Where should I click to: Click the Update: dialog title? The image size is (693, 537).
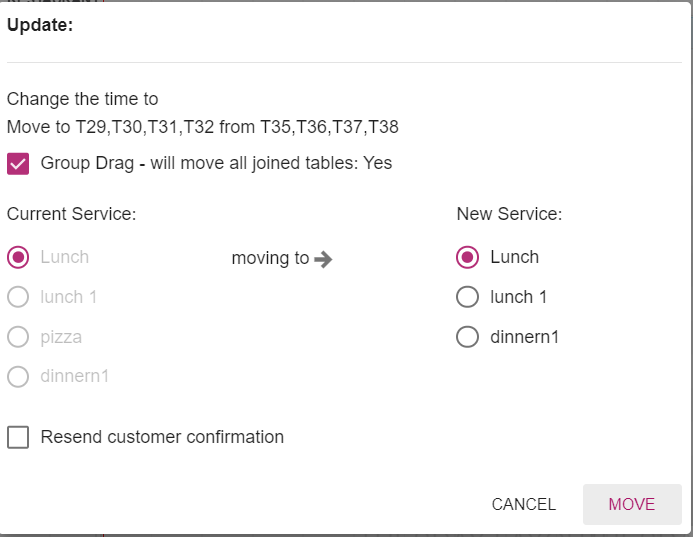pyautogui.click(x=40, y=26)
